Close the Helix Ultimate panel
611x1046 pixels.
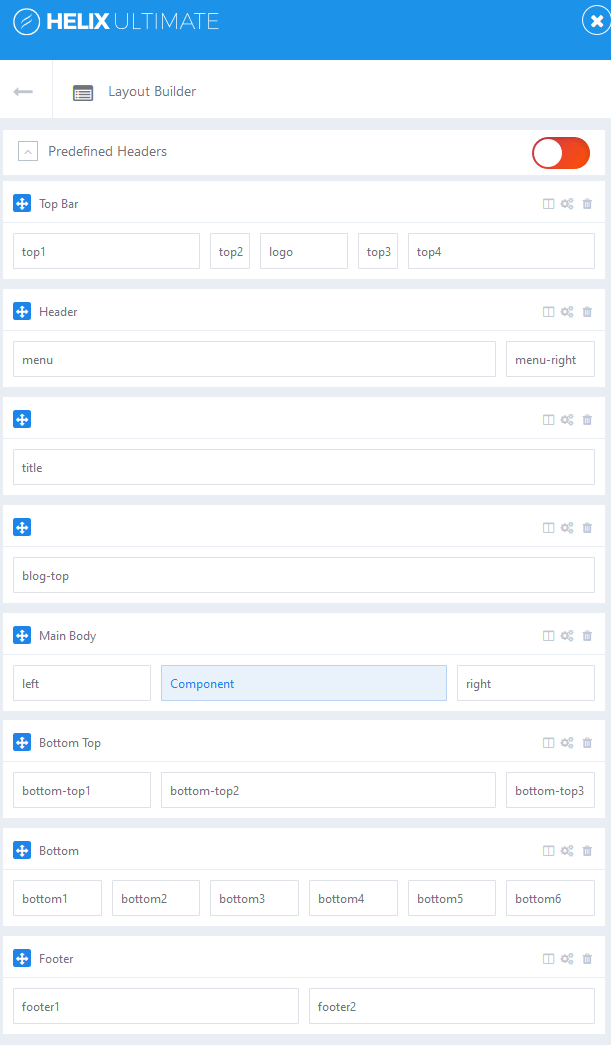595,21
